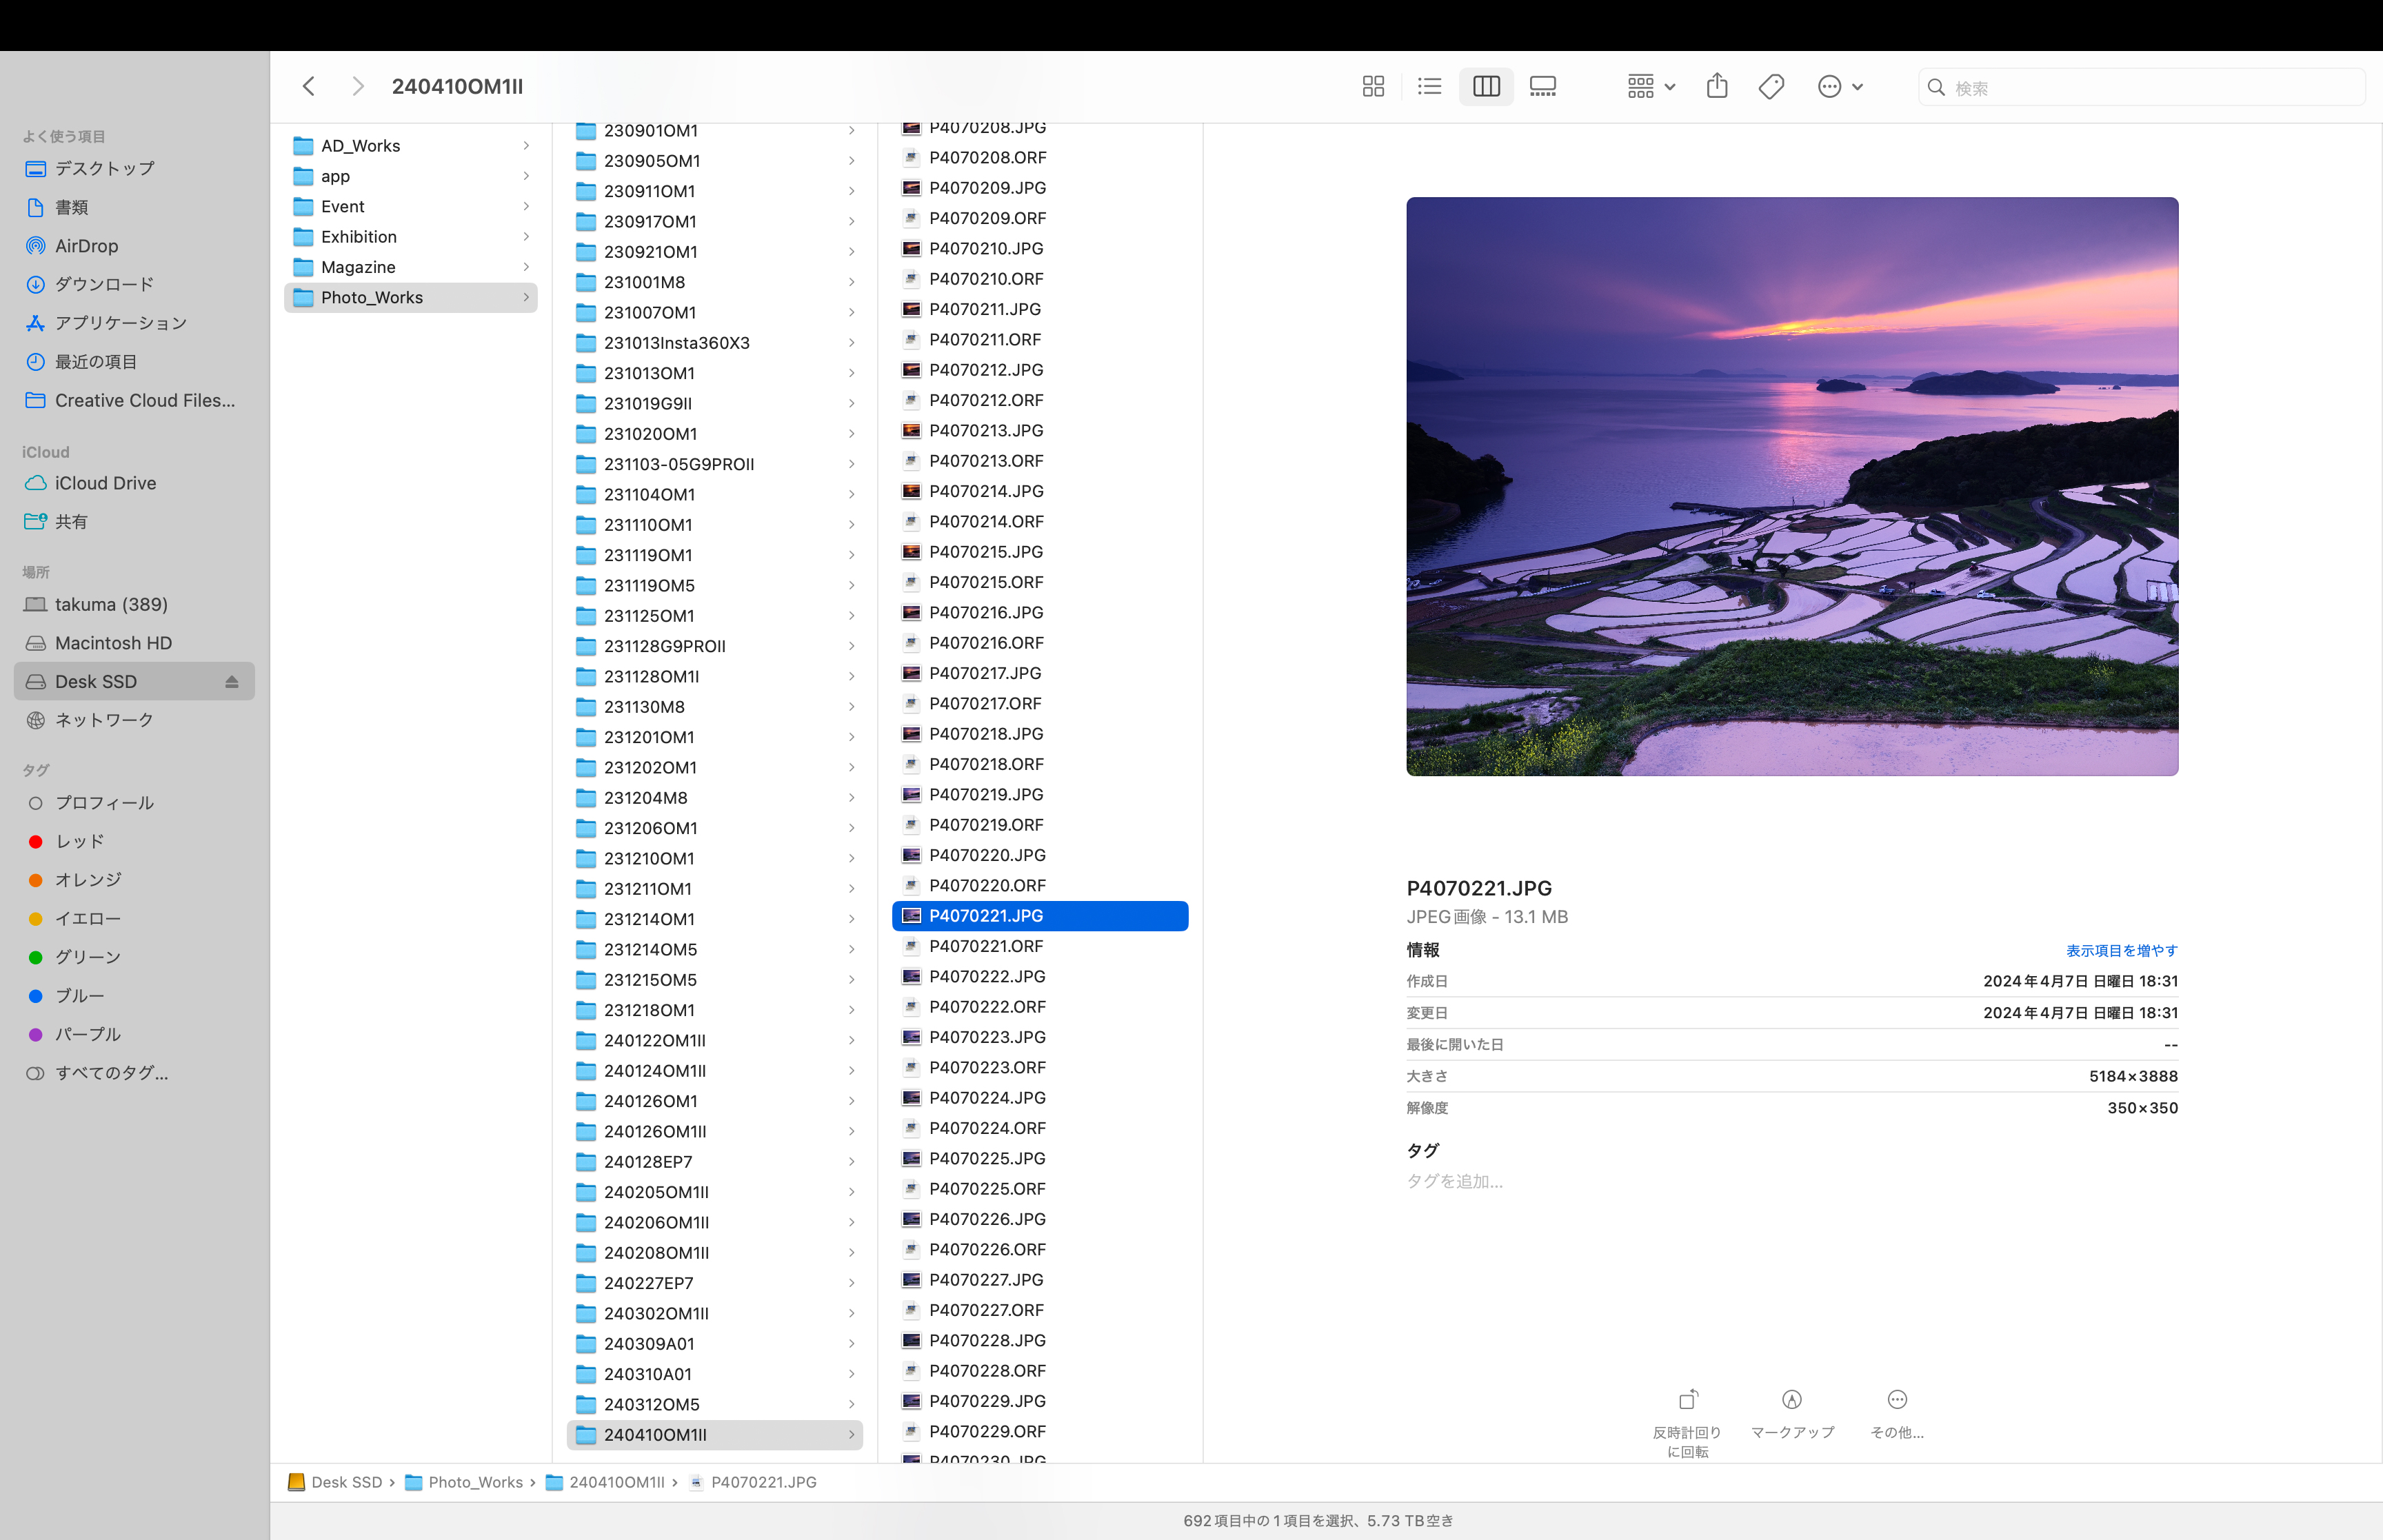Switch to gallery view
The width and height of the screenshot is (2383, 1540).
pos(1542,87)
